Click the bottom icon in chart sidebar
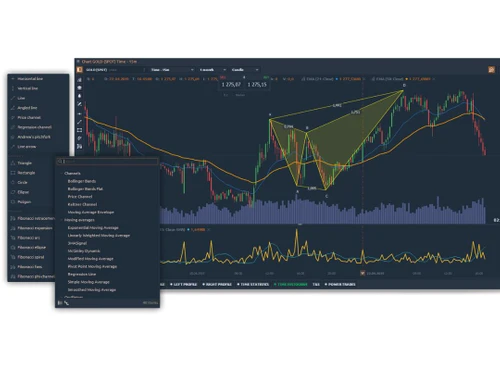The width and height of the screenshot is (500, 375). pyautogui.click(x=79, y=146)
